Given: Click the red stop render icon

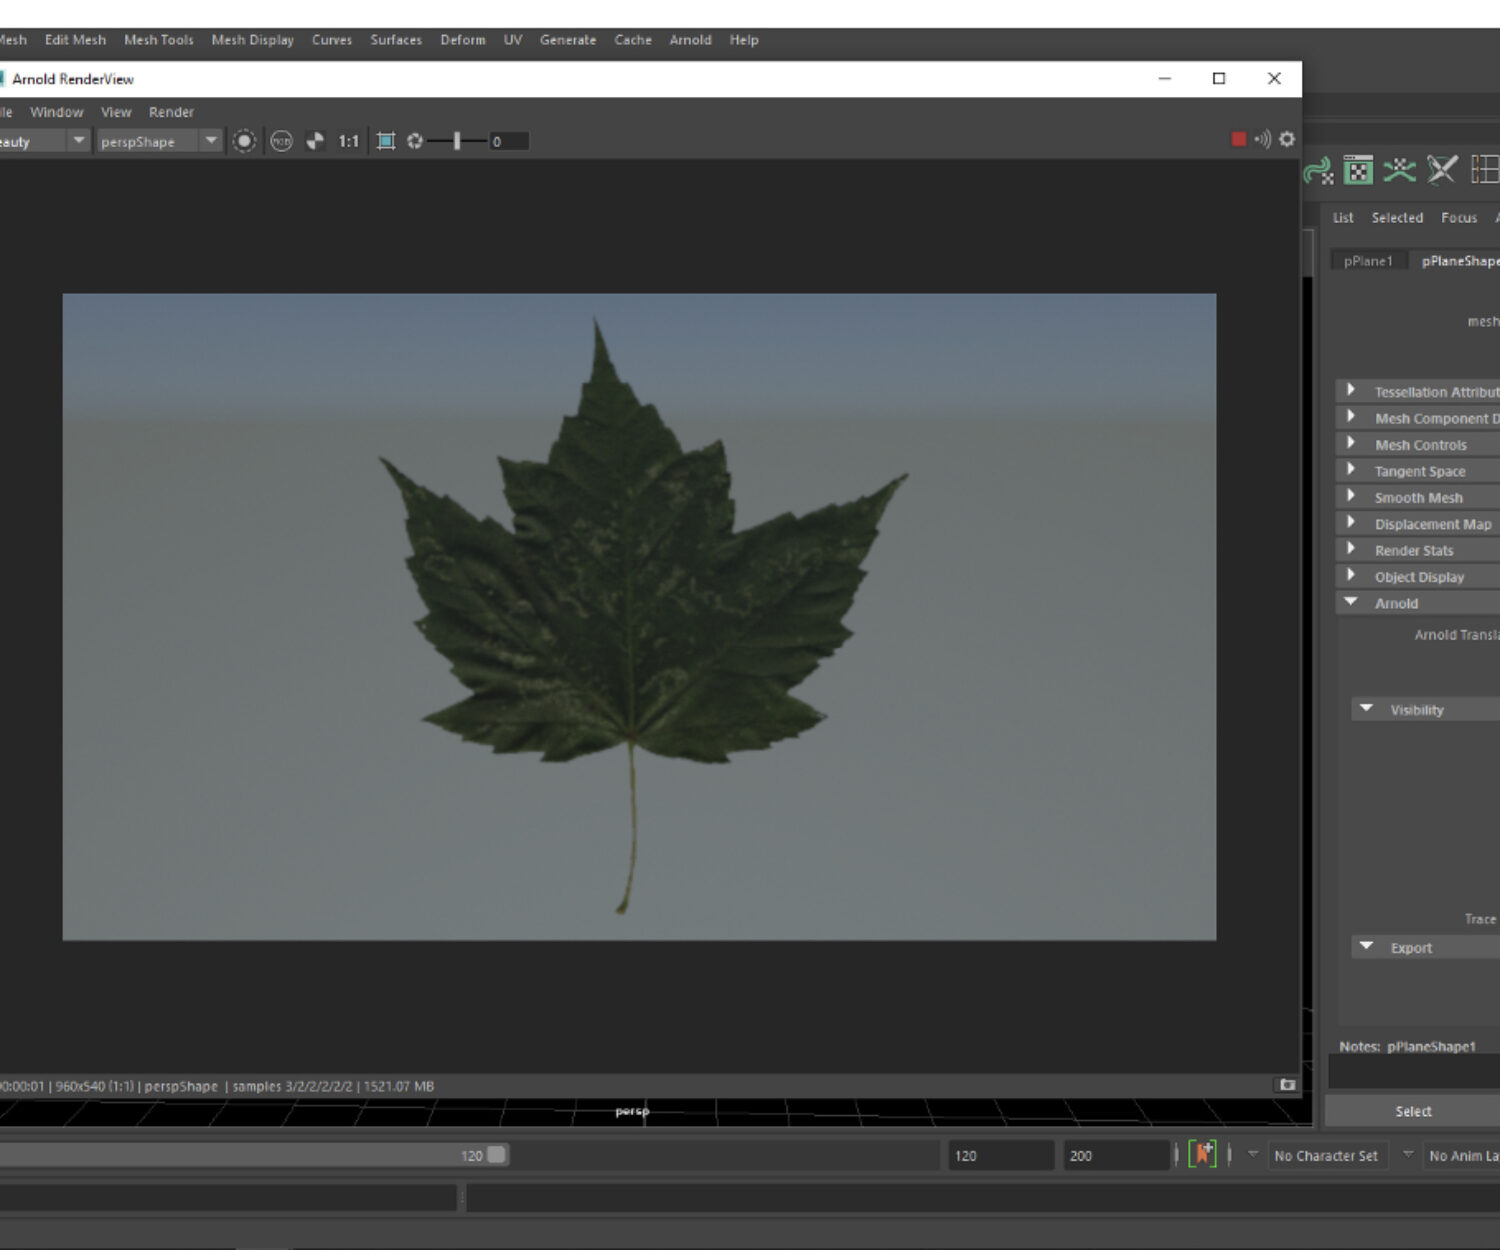Looking at the screenshot, I should [1238, 140].
